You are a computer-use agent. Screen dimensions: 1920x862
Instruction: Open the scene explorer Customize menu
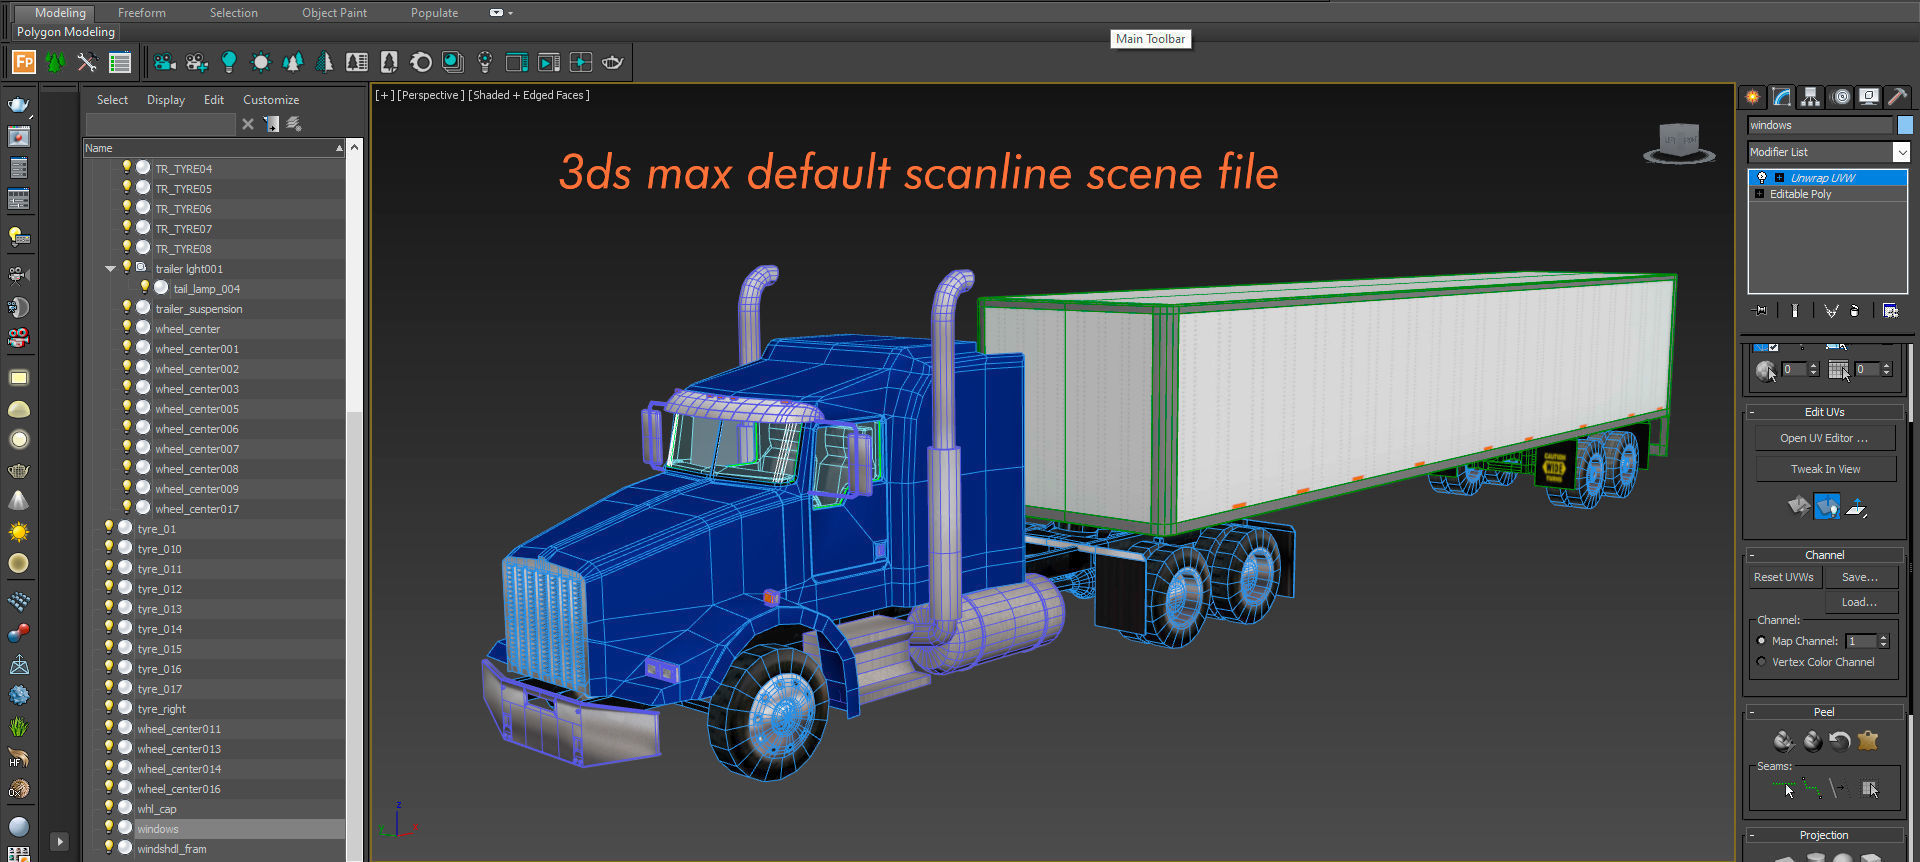271,100
